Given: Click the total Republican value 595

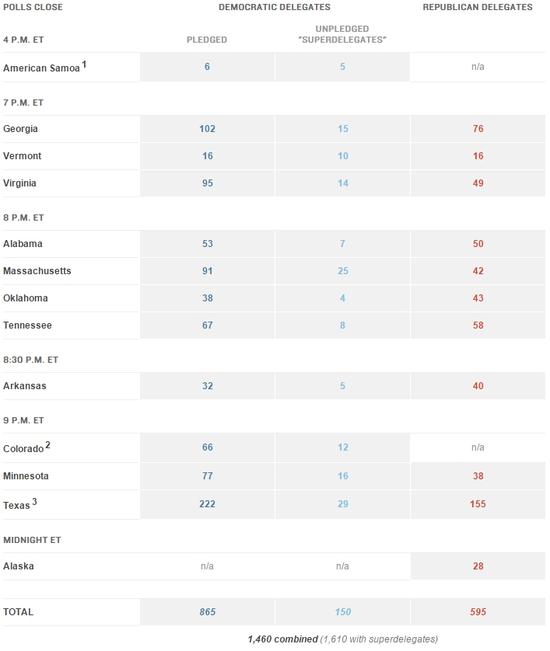Looking at the screenshot, I should tap(478, 612).
